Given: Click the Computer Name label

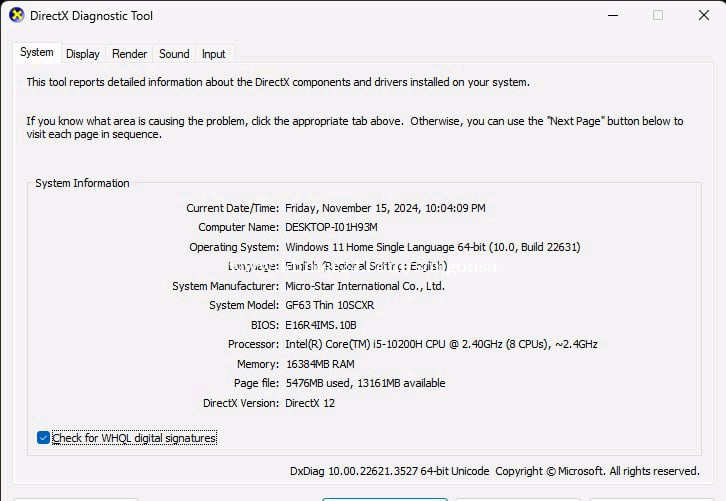Looking at the screenshot, I should click(238, 227).
